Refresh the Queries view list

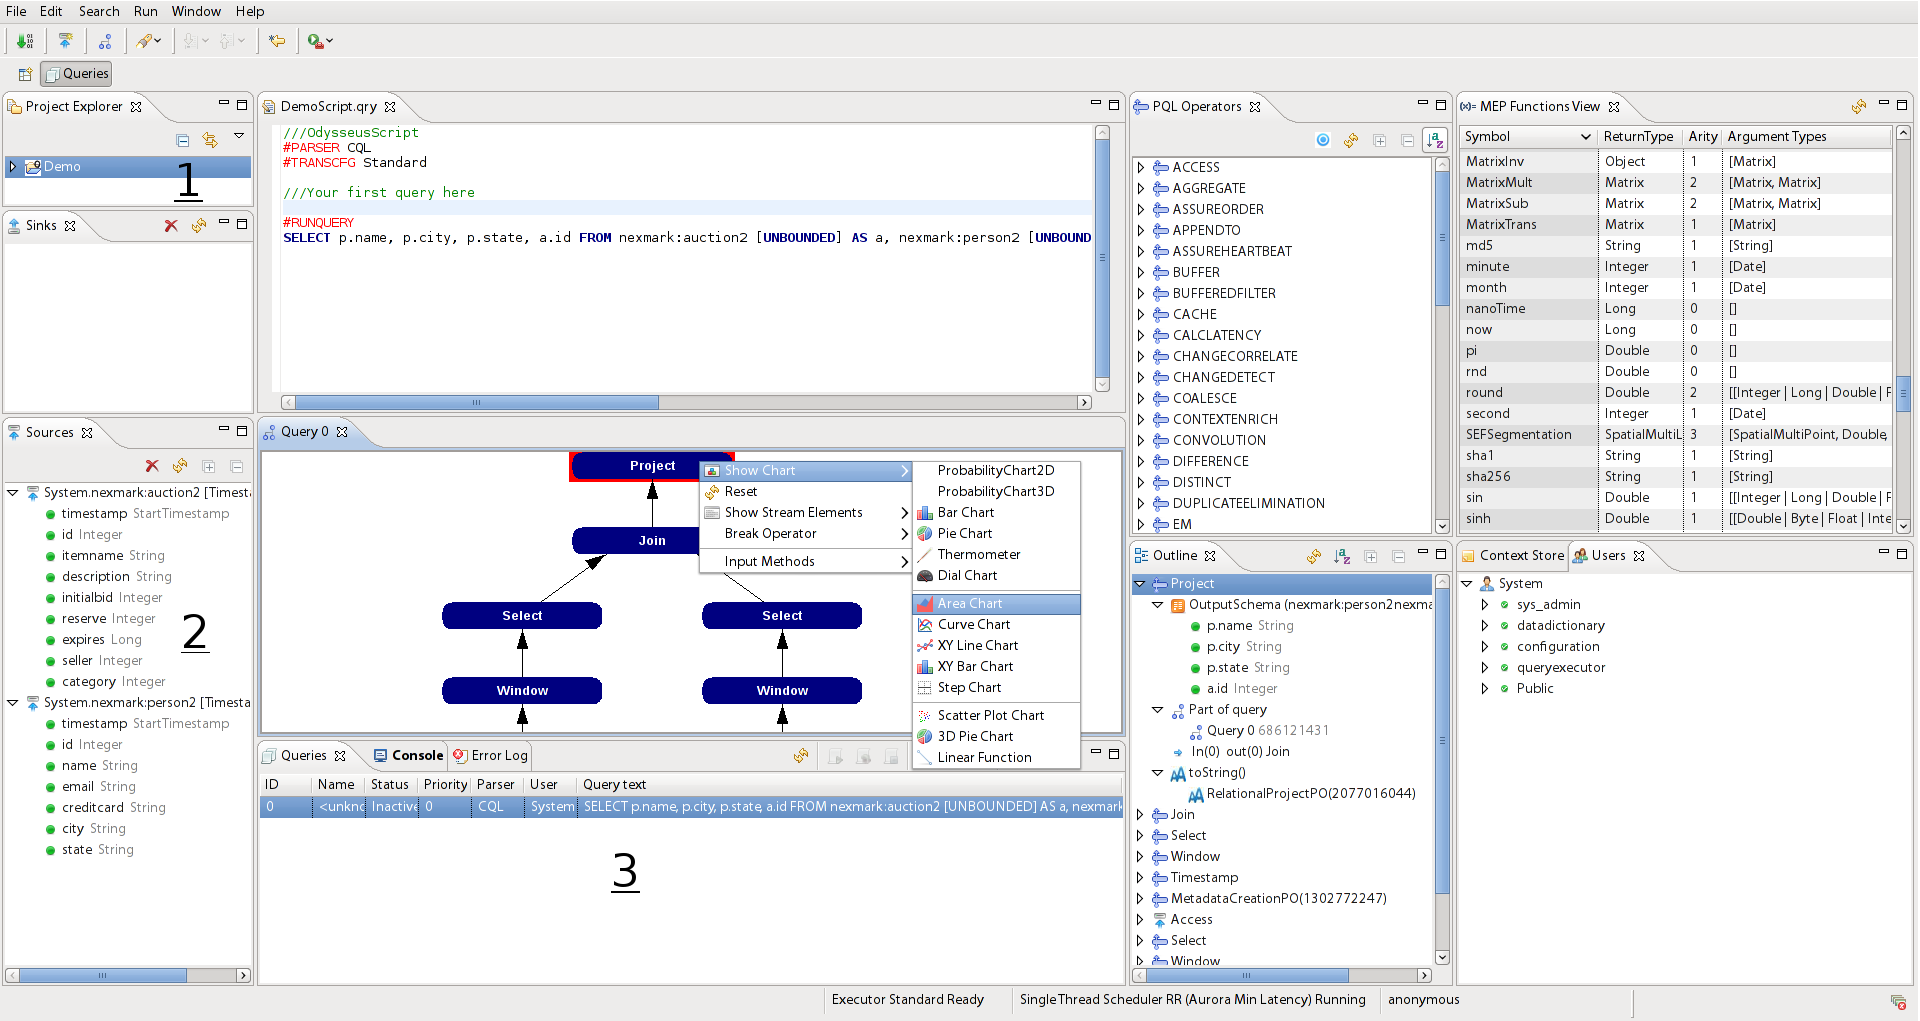coord(801,756)
